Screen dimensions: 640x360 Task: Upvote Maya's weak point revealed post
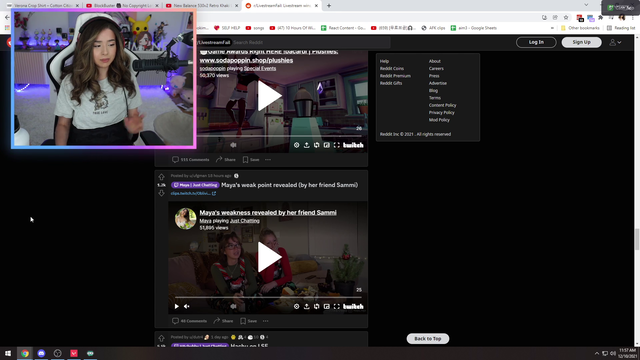coord(161,177)
